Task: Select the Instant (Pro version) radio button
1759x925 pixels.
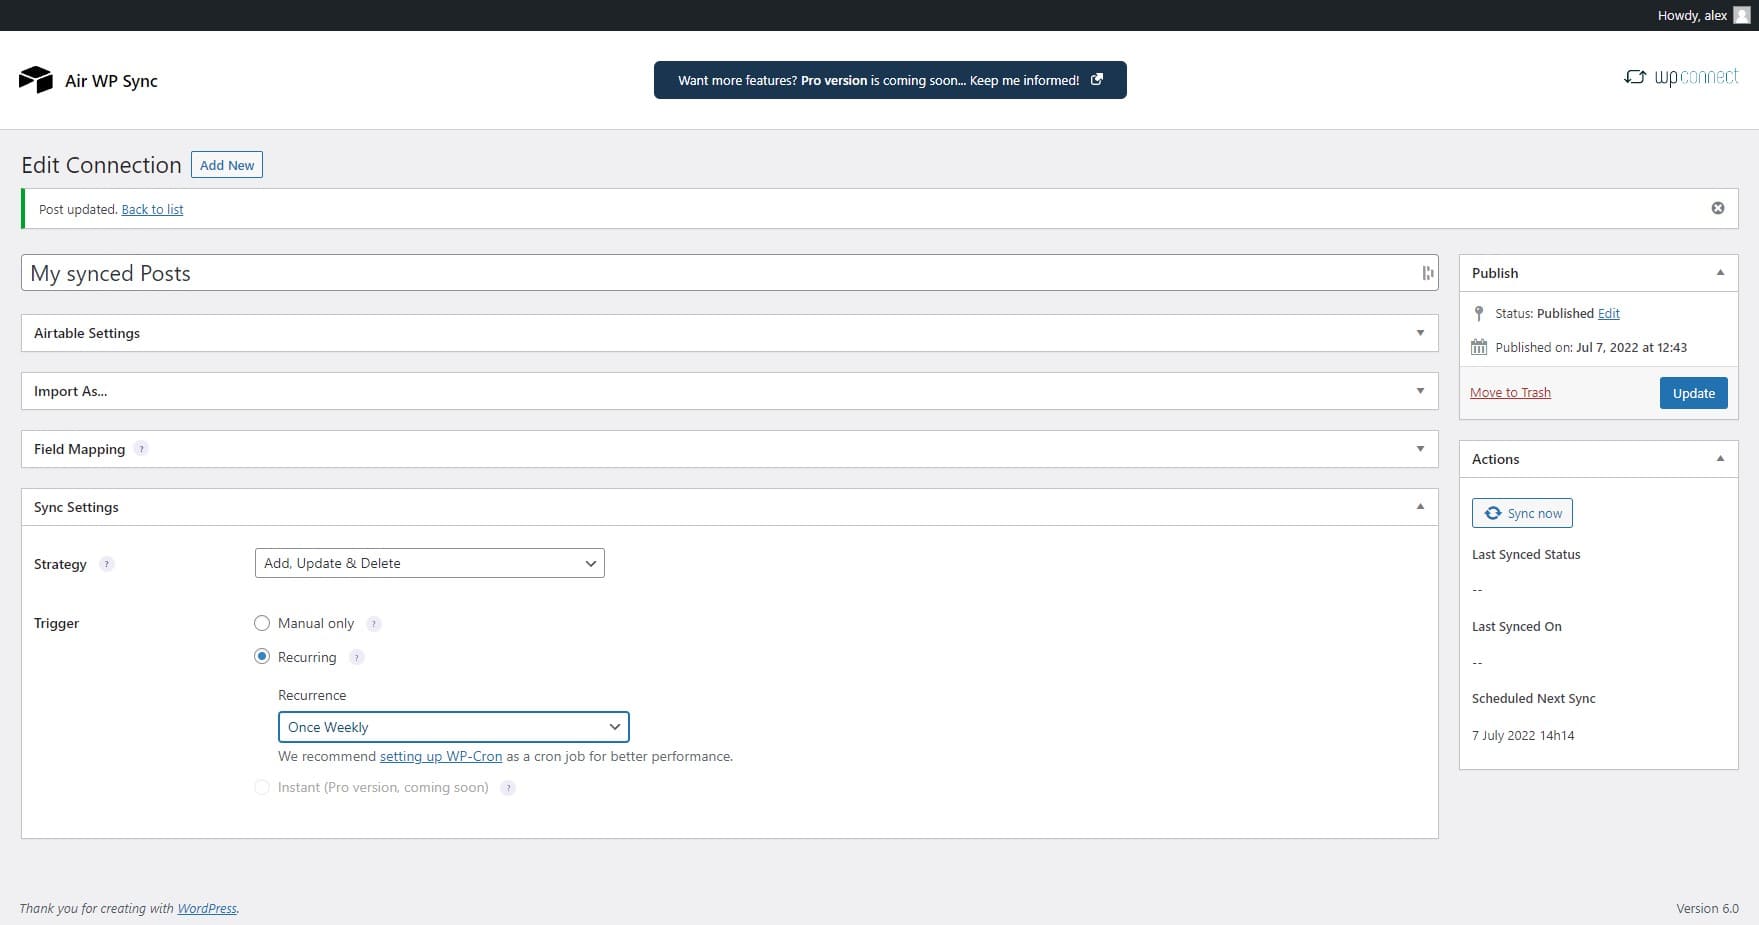Action: tap(262, 787)
